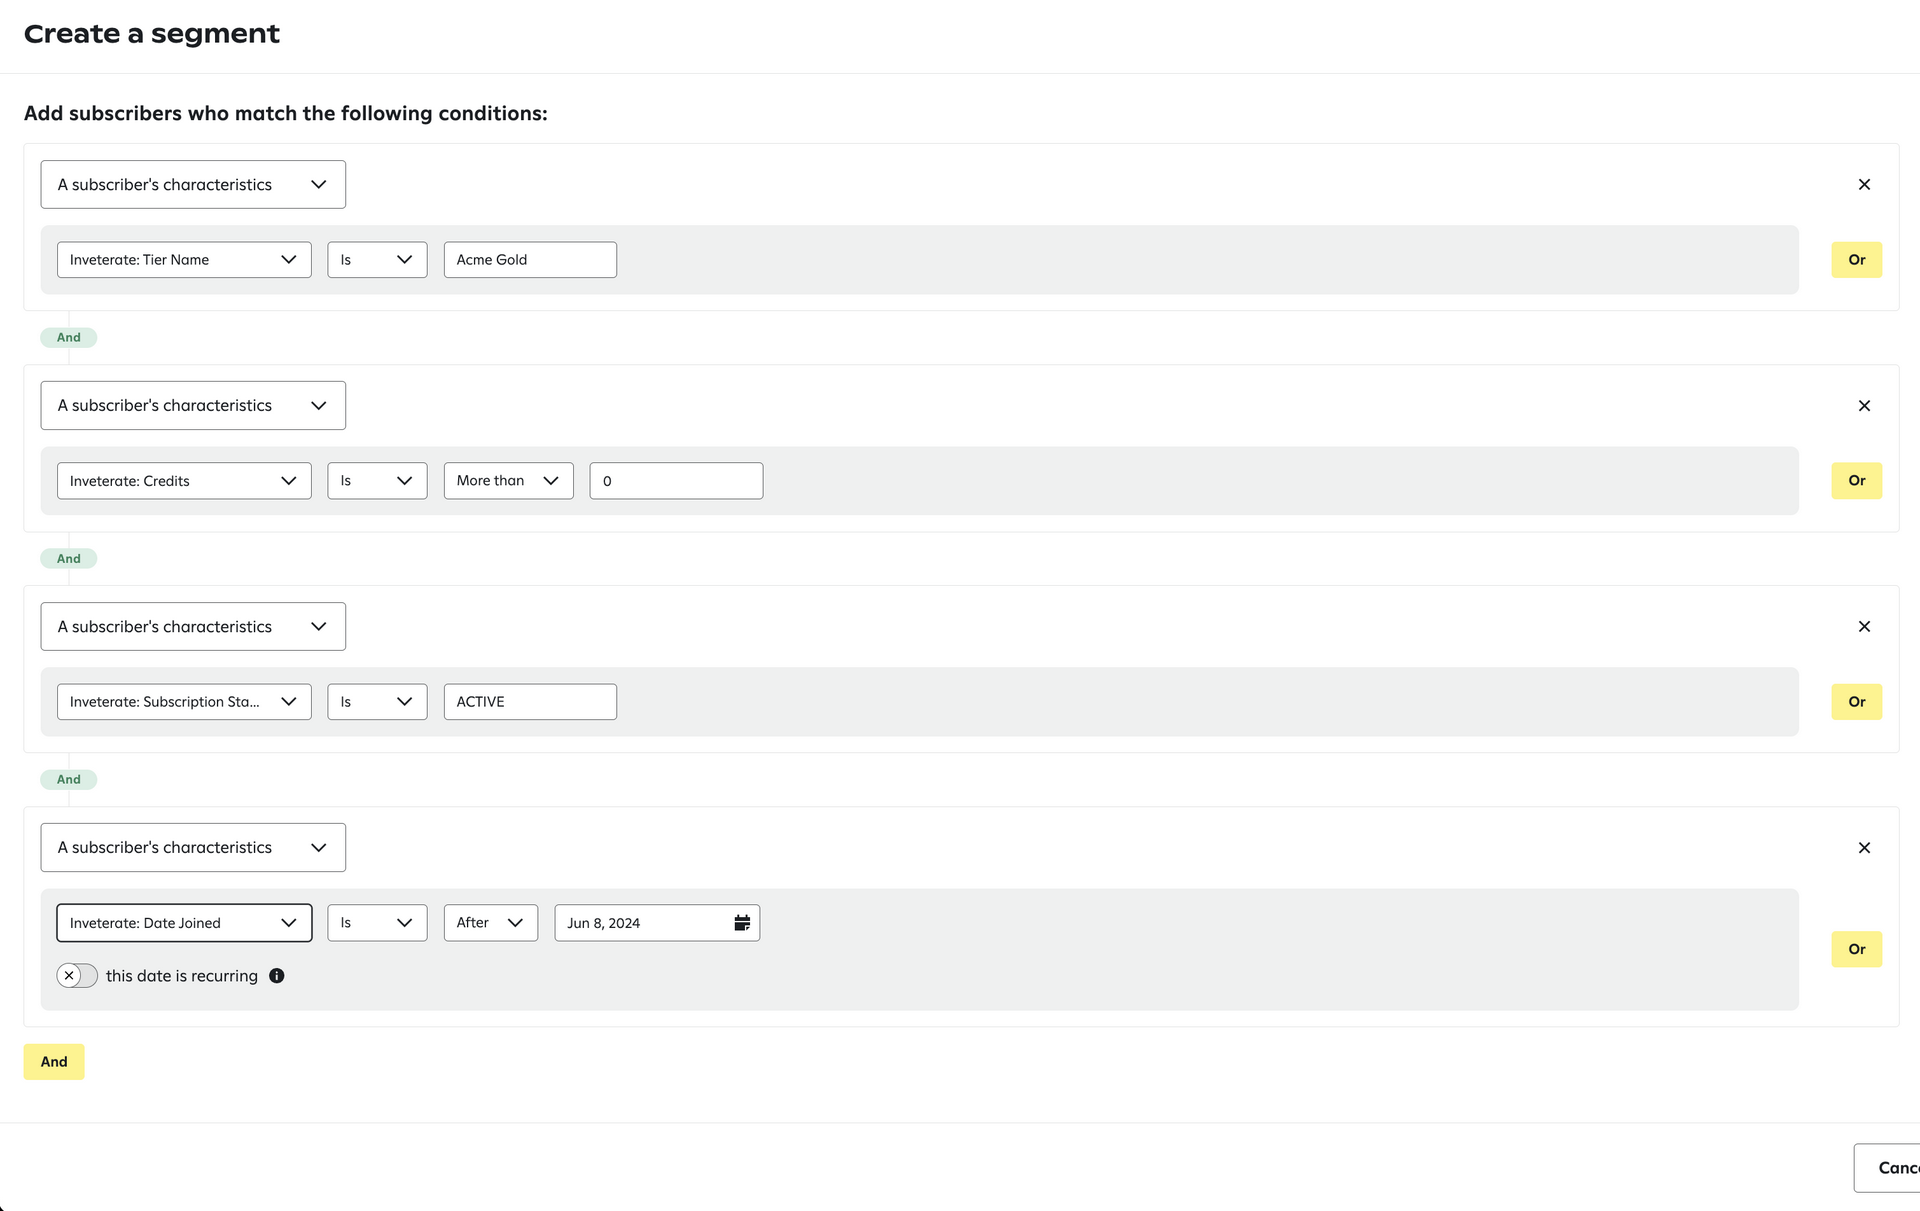Click Or button beside Acme Gold condition
1920x1211 pixels.
(1856, 260)
